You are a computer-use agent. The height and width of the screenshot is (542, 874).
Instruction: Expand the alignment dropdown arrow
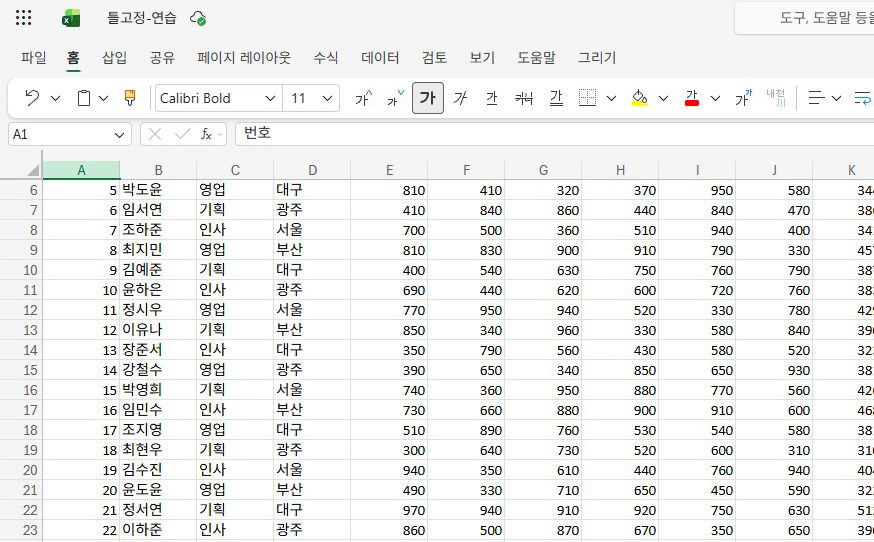click(x=836, y=99)
